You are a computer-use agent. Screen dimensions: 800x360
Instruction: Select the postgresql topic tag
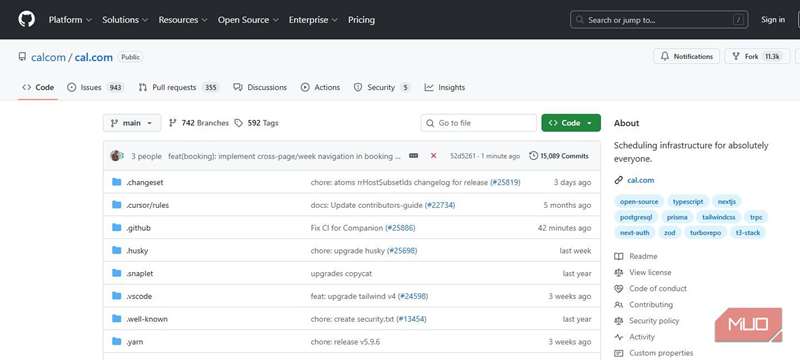coord(636,217)
